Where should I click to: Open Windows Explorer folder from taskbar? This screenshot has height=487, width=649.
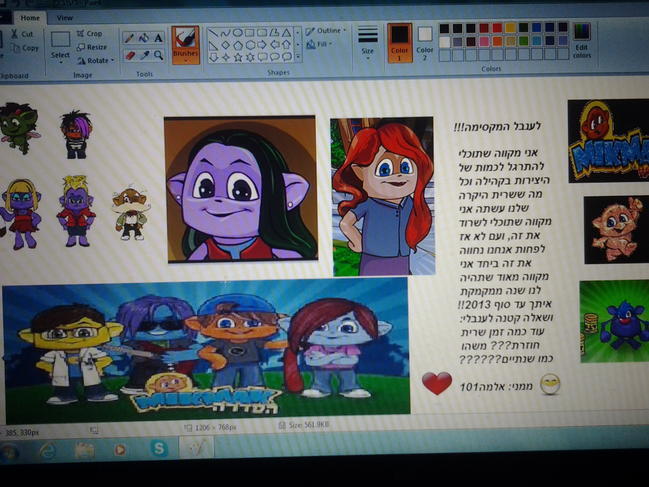(84, 450)
